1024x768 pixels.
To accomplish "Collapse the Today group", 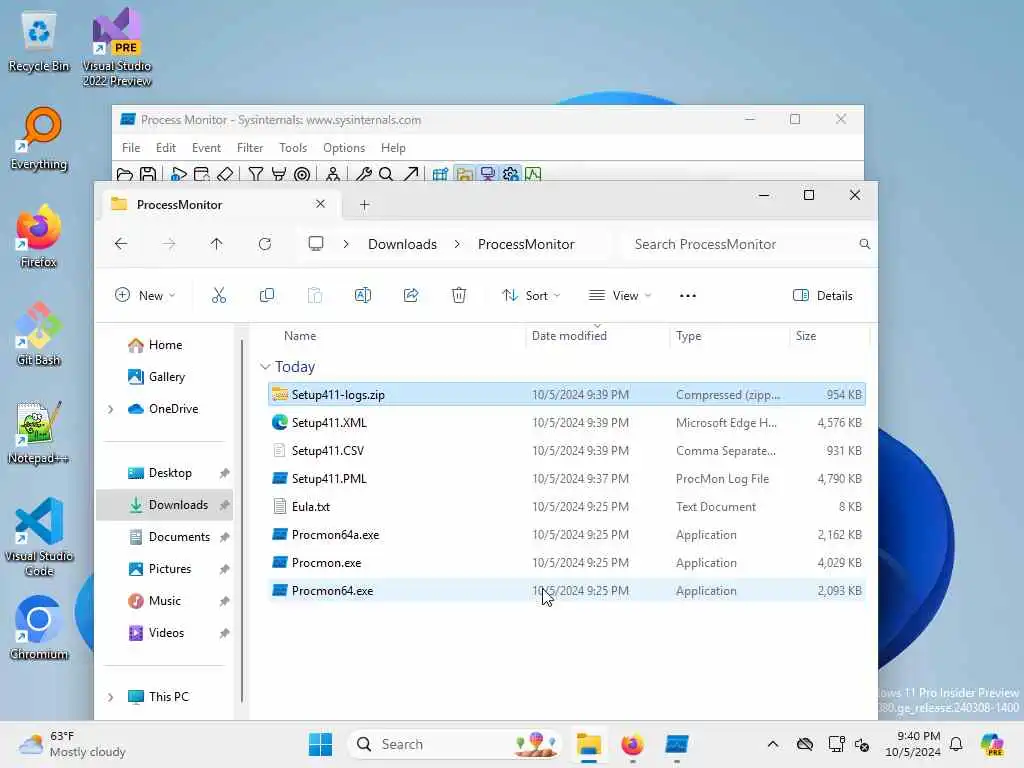I will pyautogui.click(x=265, y=366).
